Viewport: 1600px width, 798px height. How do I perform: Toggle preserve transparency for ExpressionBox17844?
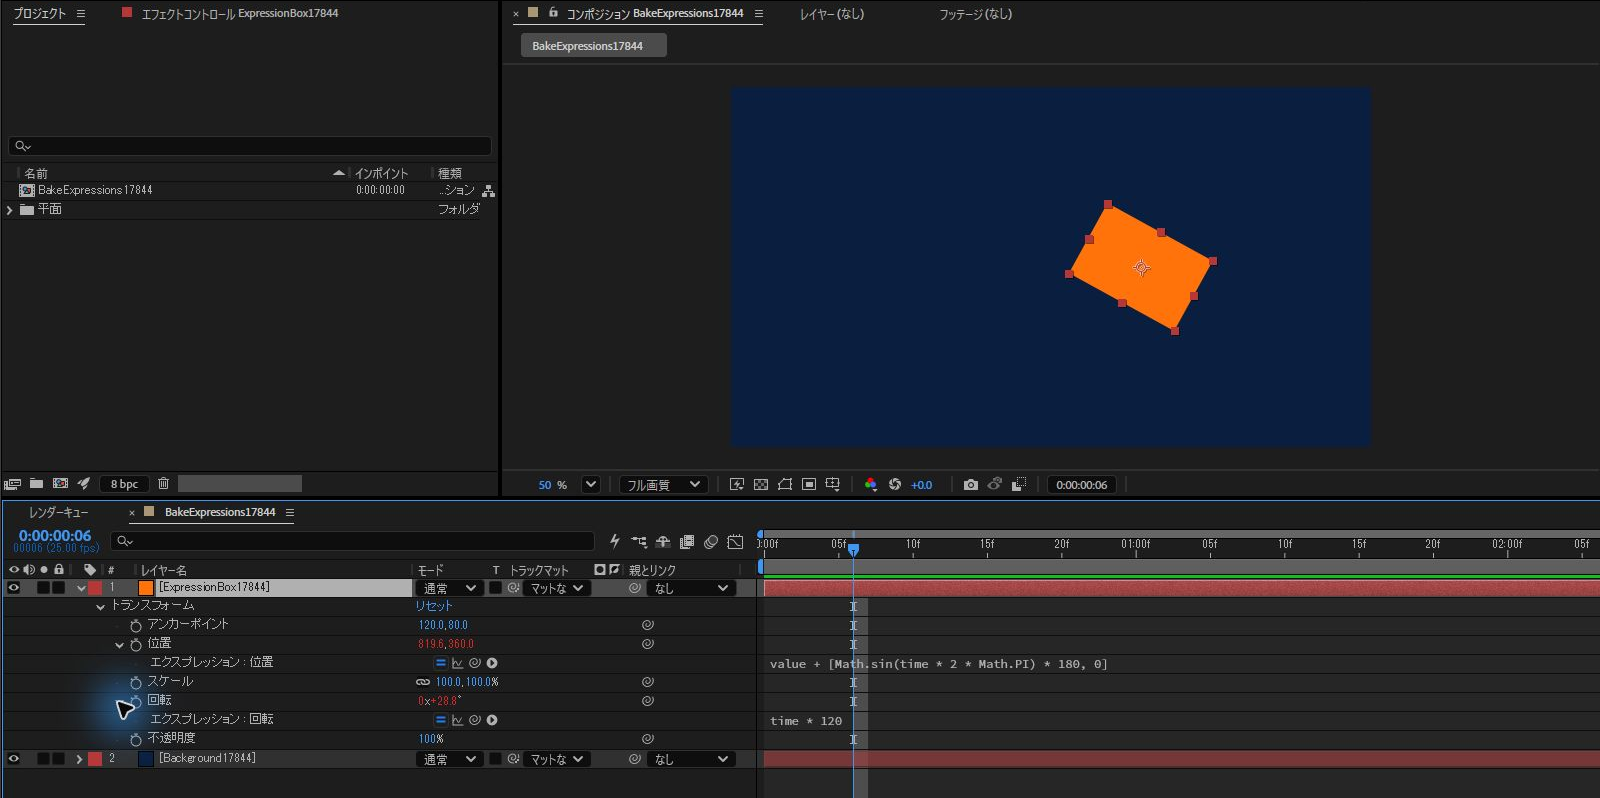click(x=495, y=588)
